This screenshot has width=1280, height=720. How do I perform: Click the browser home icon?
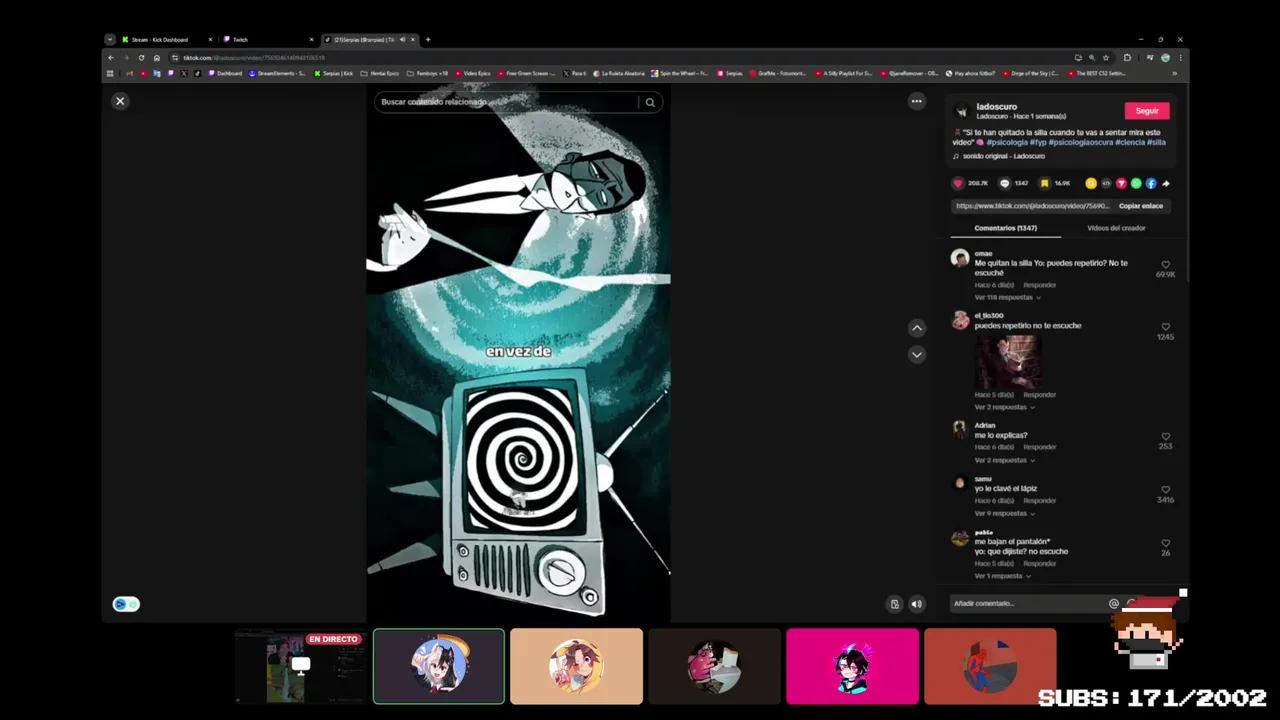coord(156,58)
